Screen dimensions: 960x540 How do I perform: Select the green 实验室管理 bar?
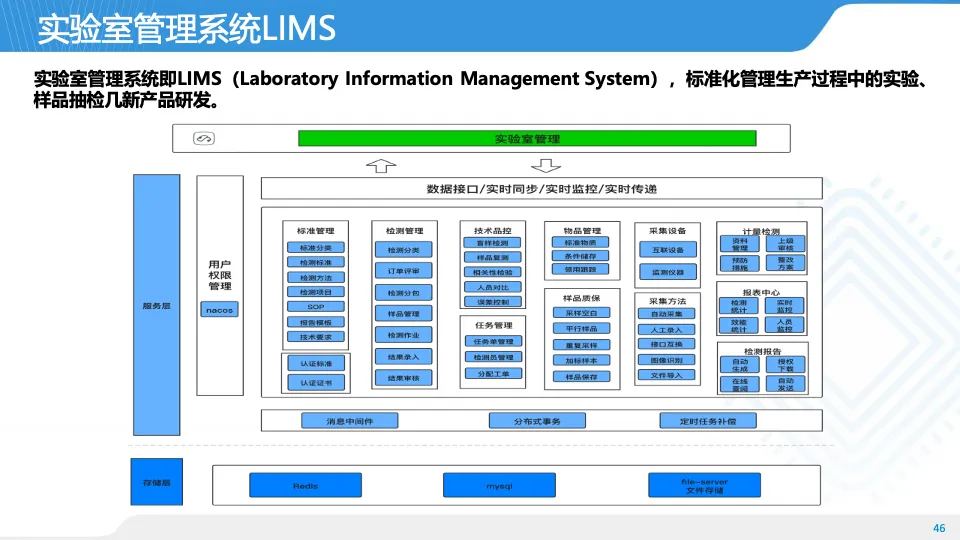coord(527,138)
